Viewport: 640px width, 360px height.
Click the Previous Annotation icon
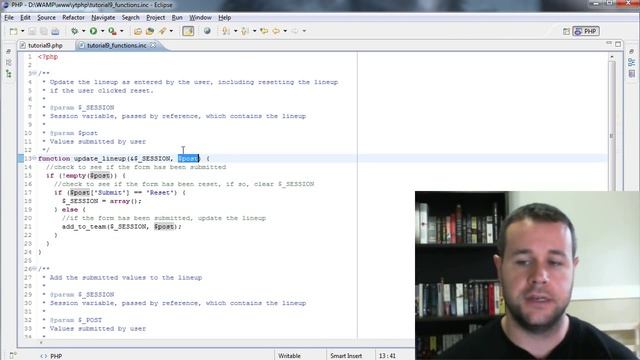pos(245,31)
